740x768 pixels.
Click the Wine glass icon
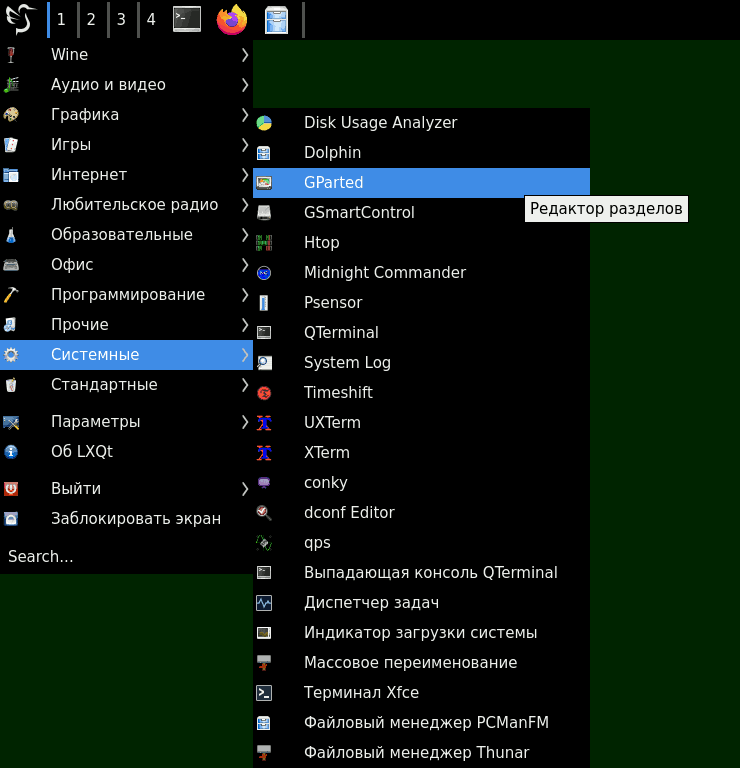click(x=11, y=55)
